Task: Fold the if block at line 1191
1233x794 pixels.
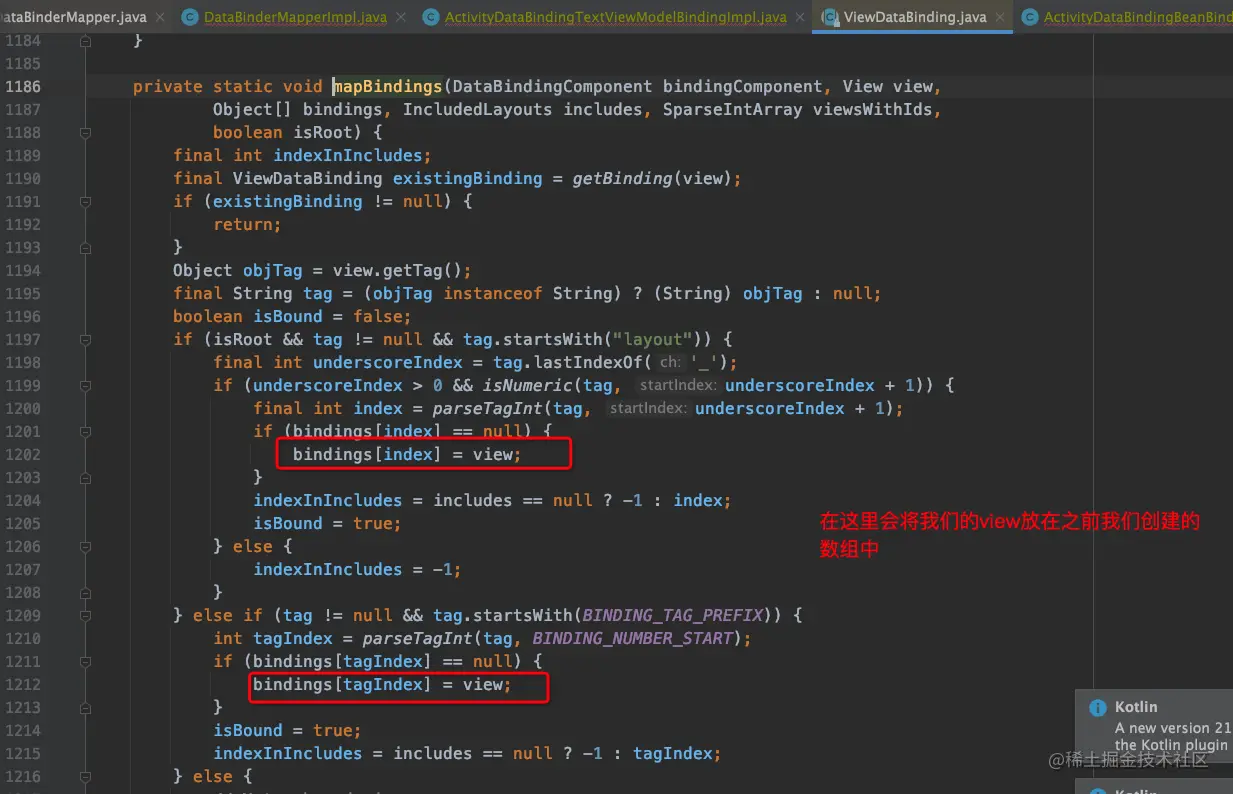Action: tap(85, 201)
